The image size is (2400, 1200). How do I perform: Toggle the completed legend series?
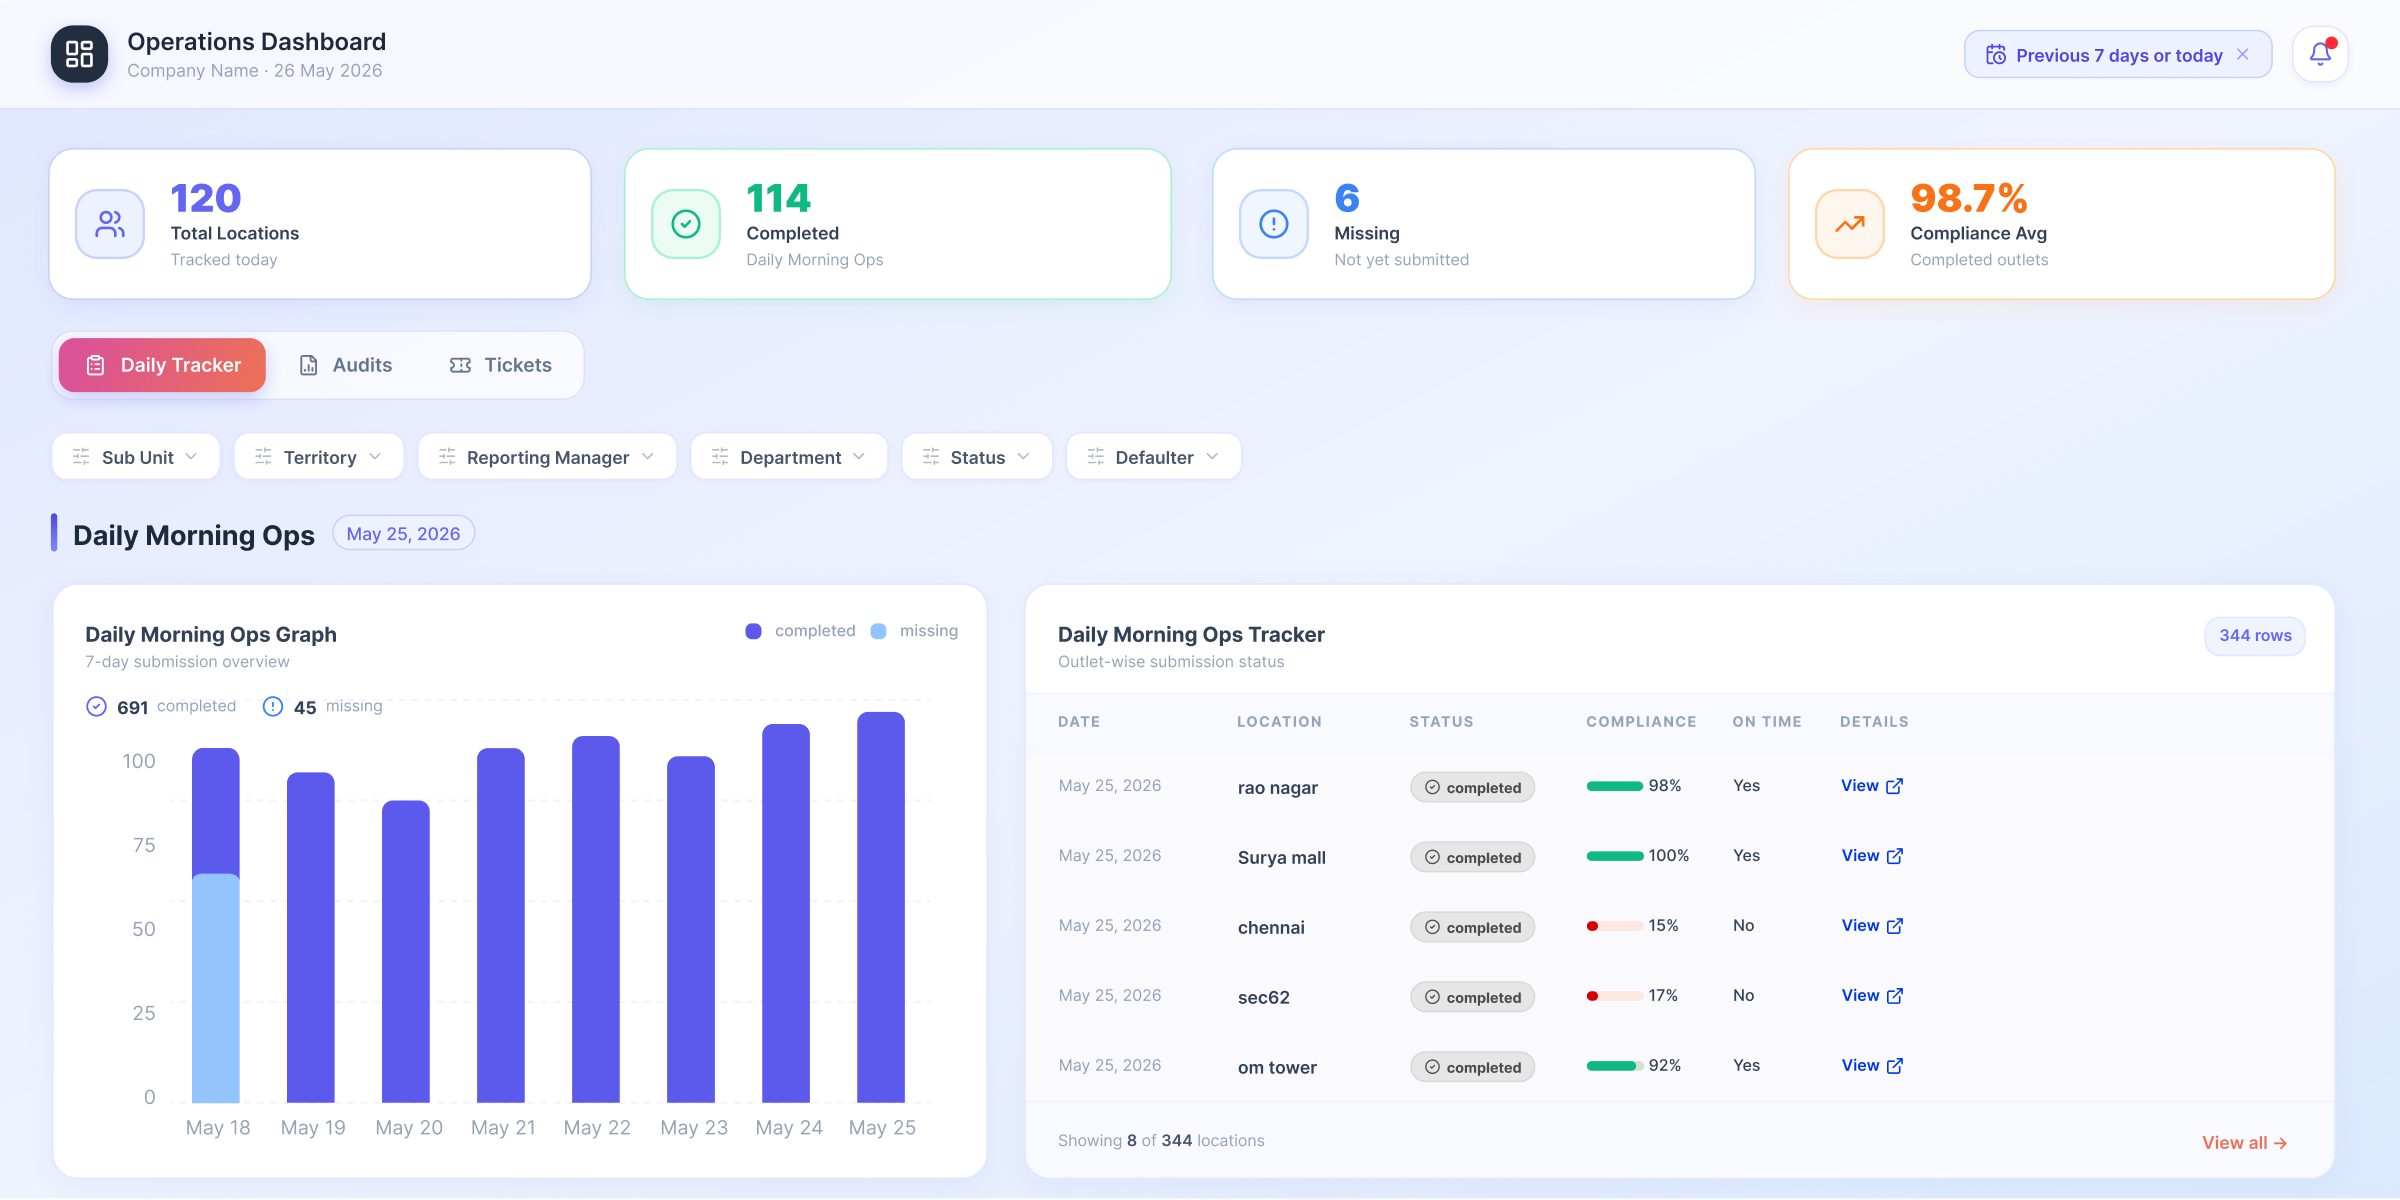[800, 631]
